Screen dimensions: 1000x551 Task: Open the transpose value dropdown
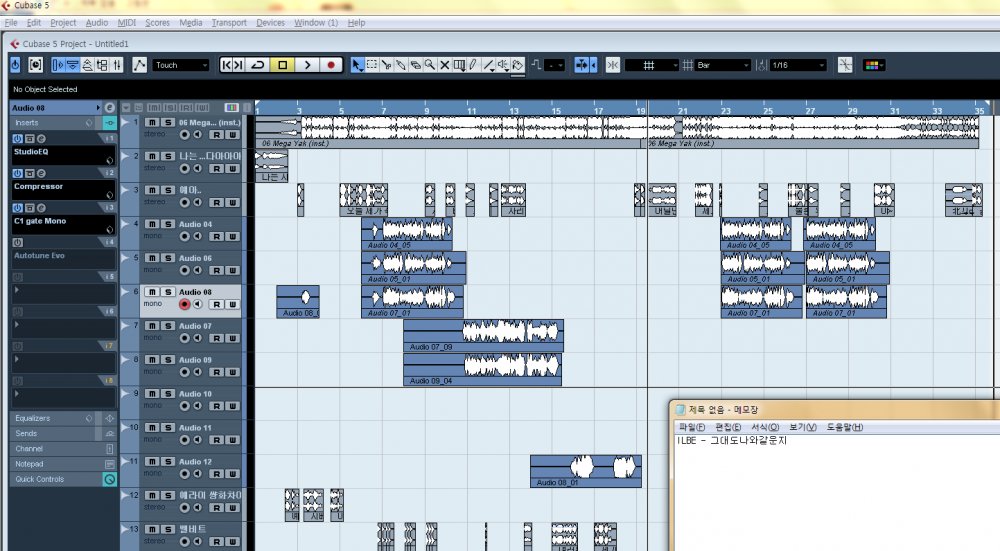[x=554, y=65]
